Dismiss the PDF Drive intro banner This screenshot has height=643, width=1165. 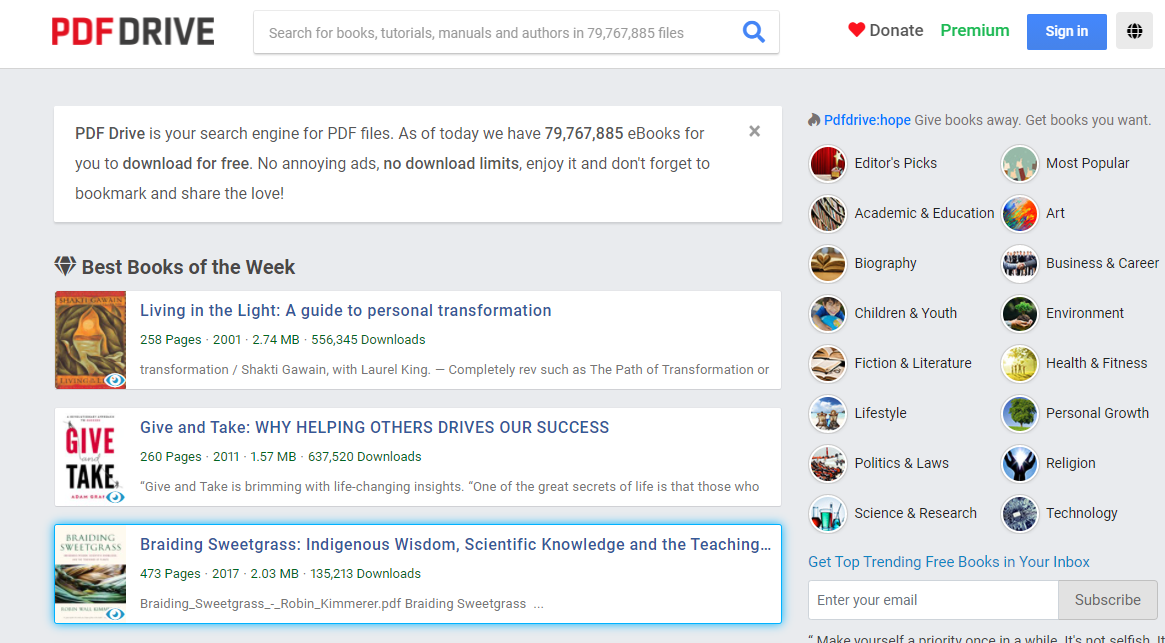tap(754, 132)
